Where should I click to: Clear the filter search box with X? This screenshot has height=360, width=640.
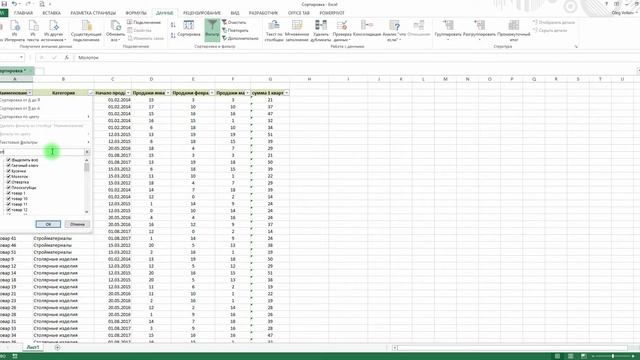point(87,152)
